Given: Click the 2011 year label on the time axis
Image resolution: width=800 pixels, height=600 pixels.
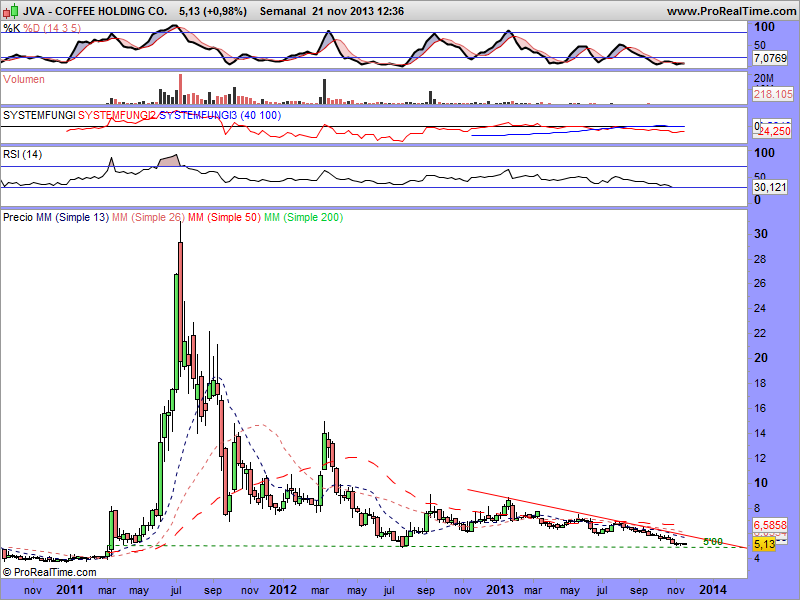Looking at the screenshot, I should [69, 590].
